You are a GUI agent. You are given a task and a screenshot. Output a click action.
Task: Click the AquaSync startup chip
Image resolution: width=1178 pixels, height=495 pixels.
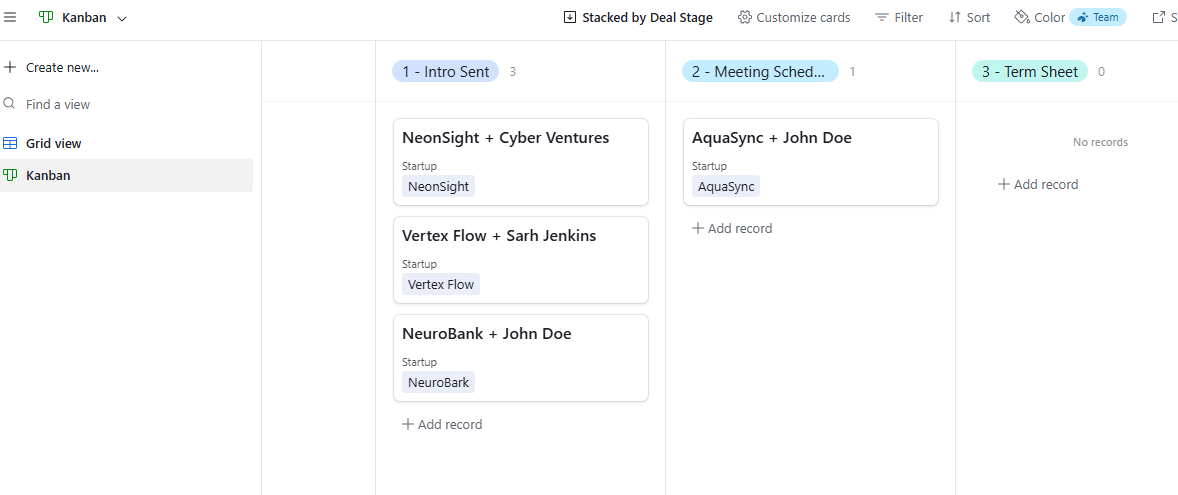726,186
